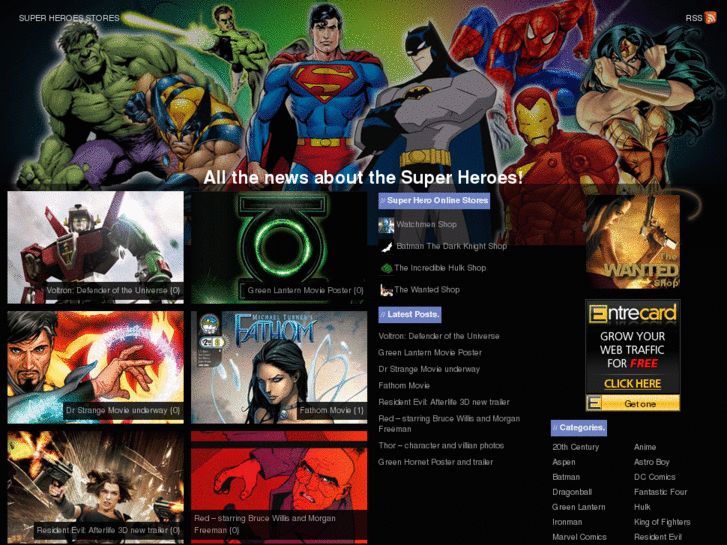
Task: Select the Fantastic Four category
Action: click(x=660, y=492)
